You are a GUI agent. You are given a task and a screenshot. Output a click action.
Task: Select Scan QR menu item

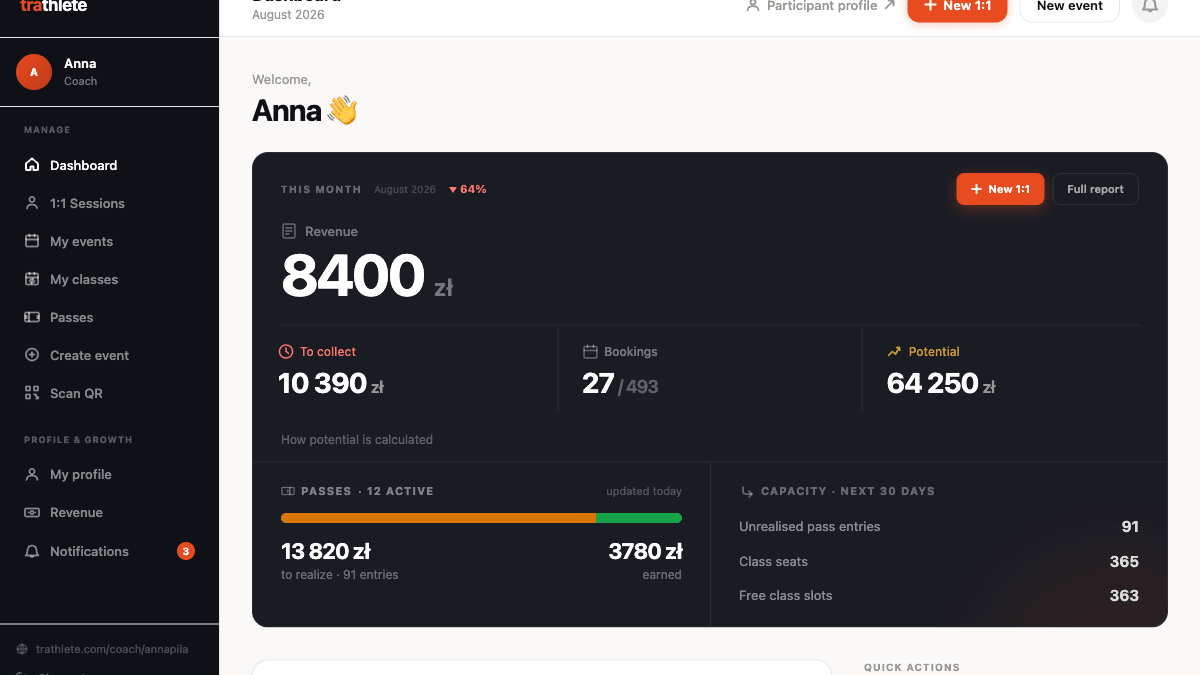(109, 393)
